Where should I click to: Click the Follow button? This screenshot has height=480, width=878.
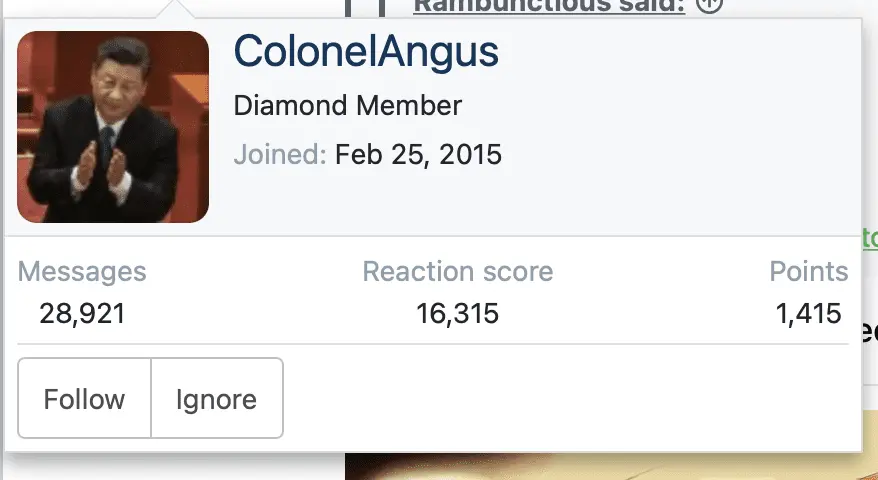tap(85, 398)
